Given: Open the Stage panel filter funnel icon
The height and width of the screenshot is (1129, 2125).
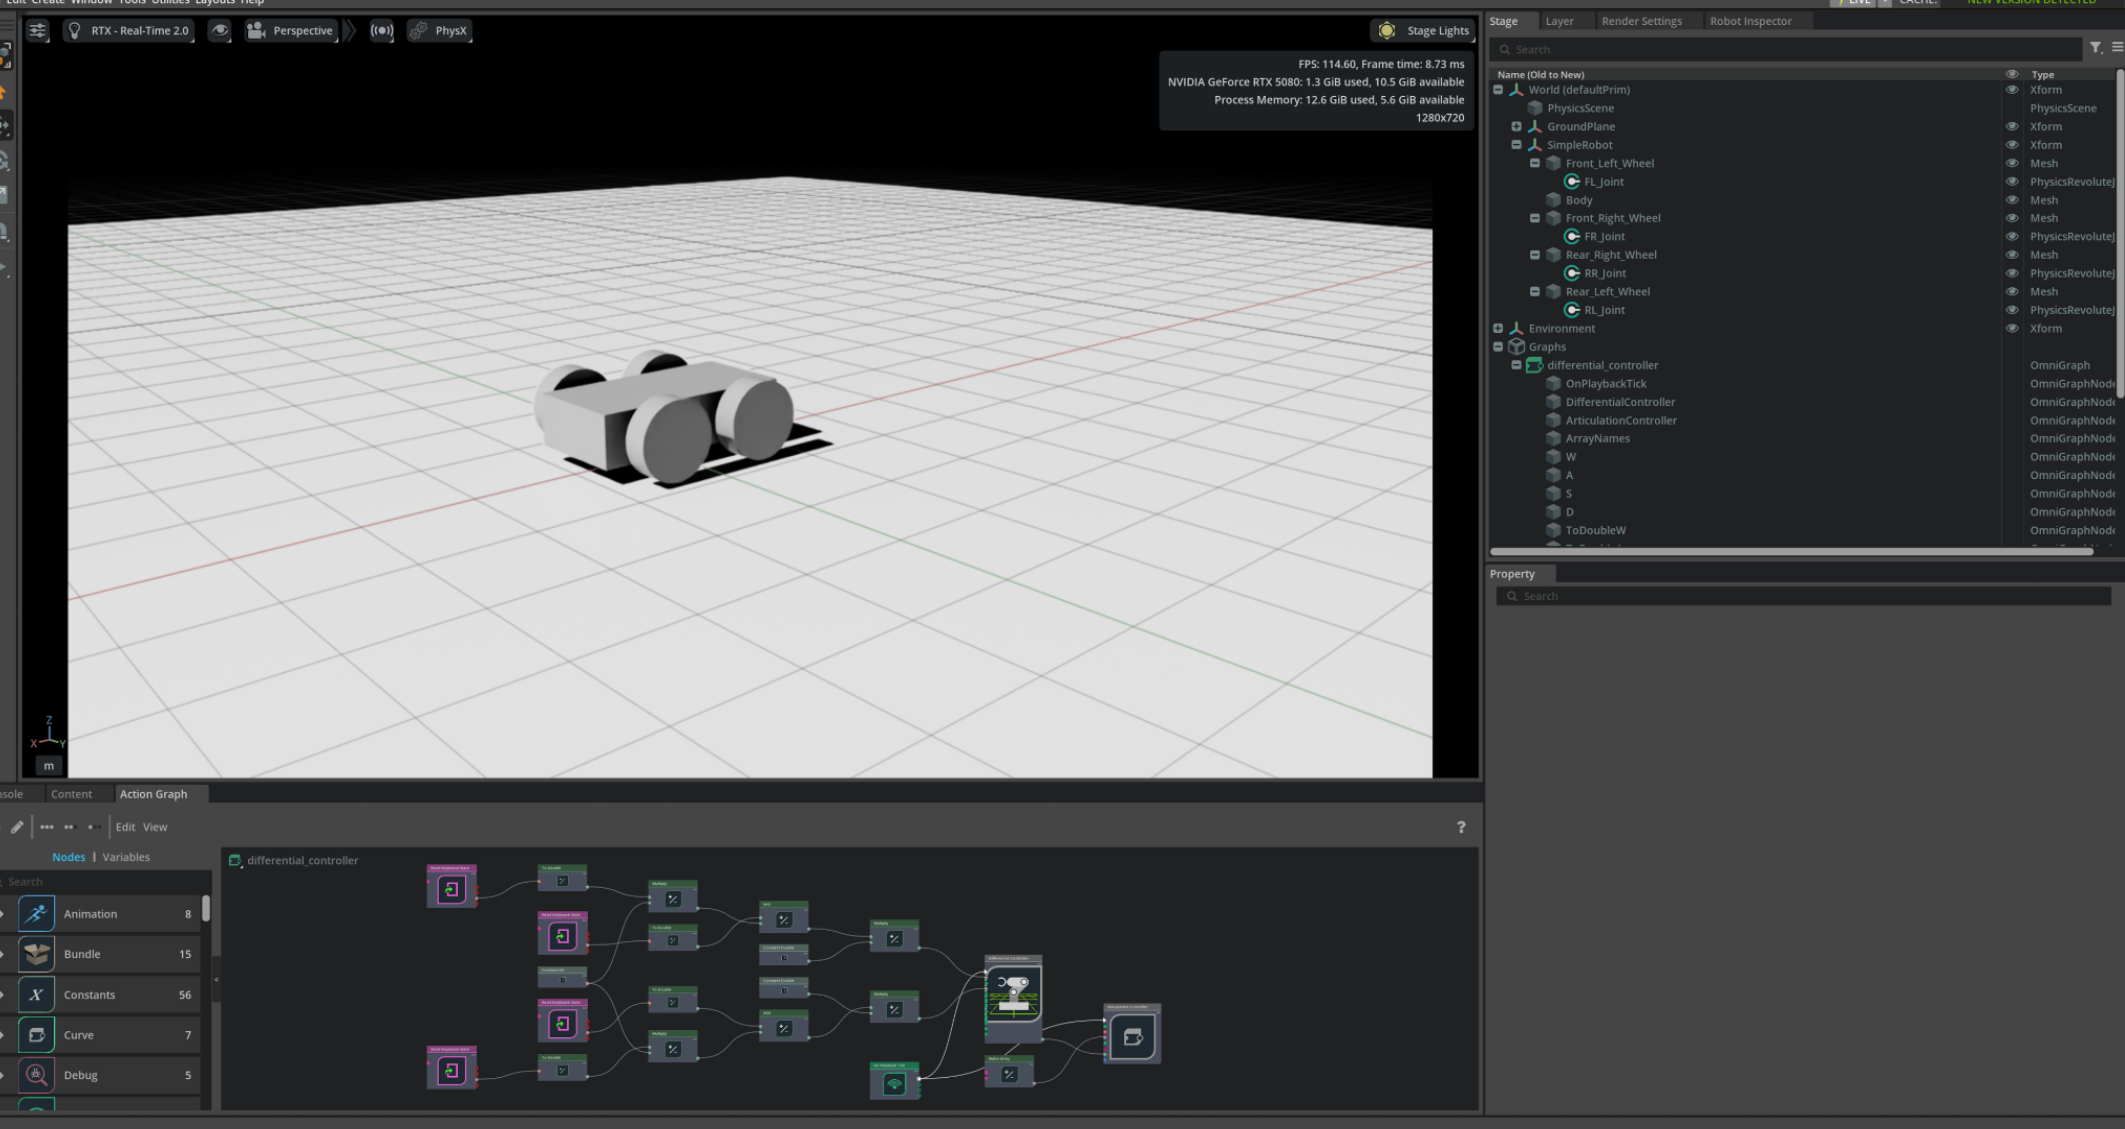Looking at the screenshot, I should point(2095,48).
